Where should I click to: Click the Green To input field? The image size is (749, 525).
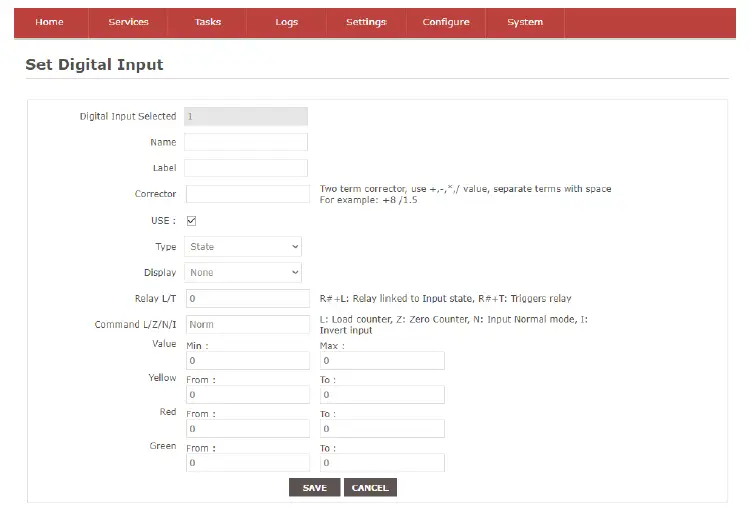pyautogui.click(x=381, y=463)
